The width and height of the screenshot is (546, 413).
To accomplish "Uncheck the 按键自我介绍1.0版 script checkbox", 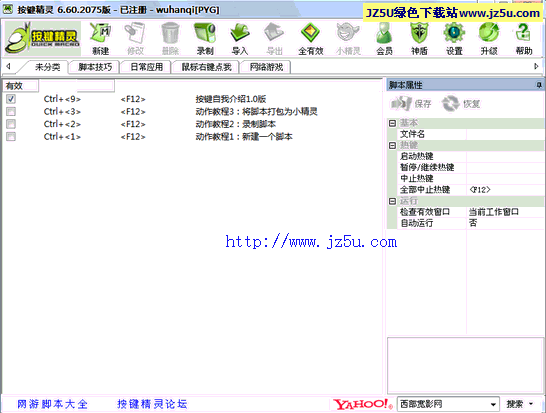I will tap(11, 99).
